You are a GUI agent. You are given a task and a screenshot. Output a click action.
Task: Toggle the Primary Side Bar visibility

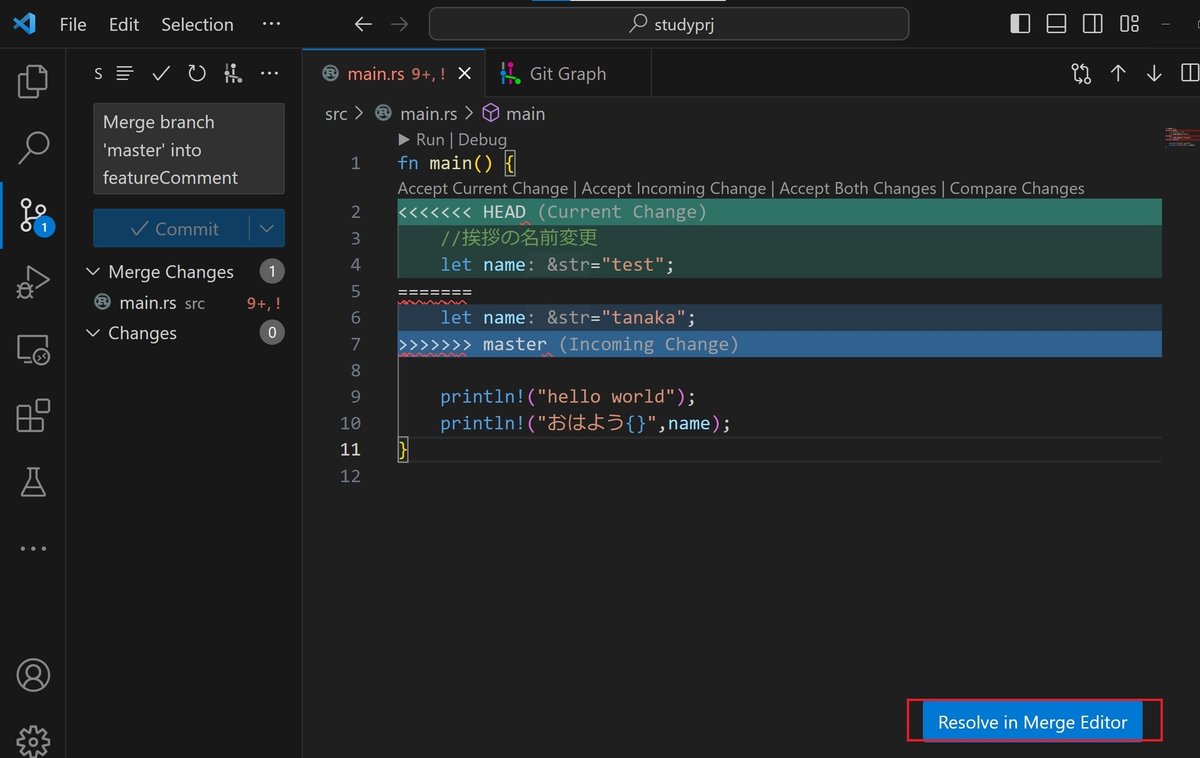click(x=1019, y=23)
